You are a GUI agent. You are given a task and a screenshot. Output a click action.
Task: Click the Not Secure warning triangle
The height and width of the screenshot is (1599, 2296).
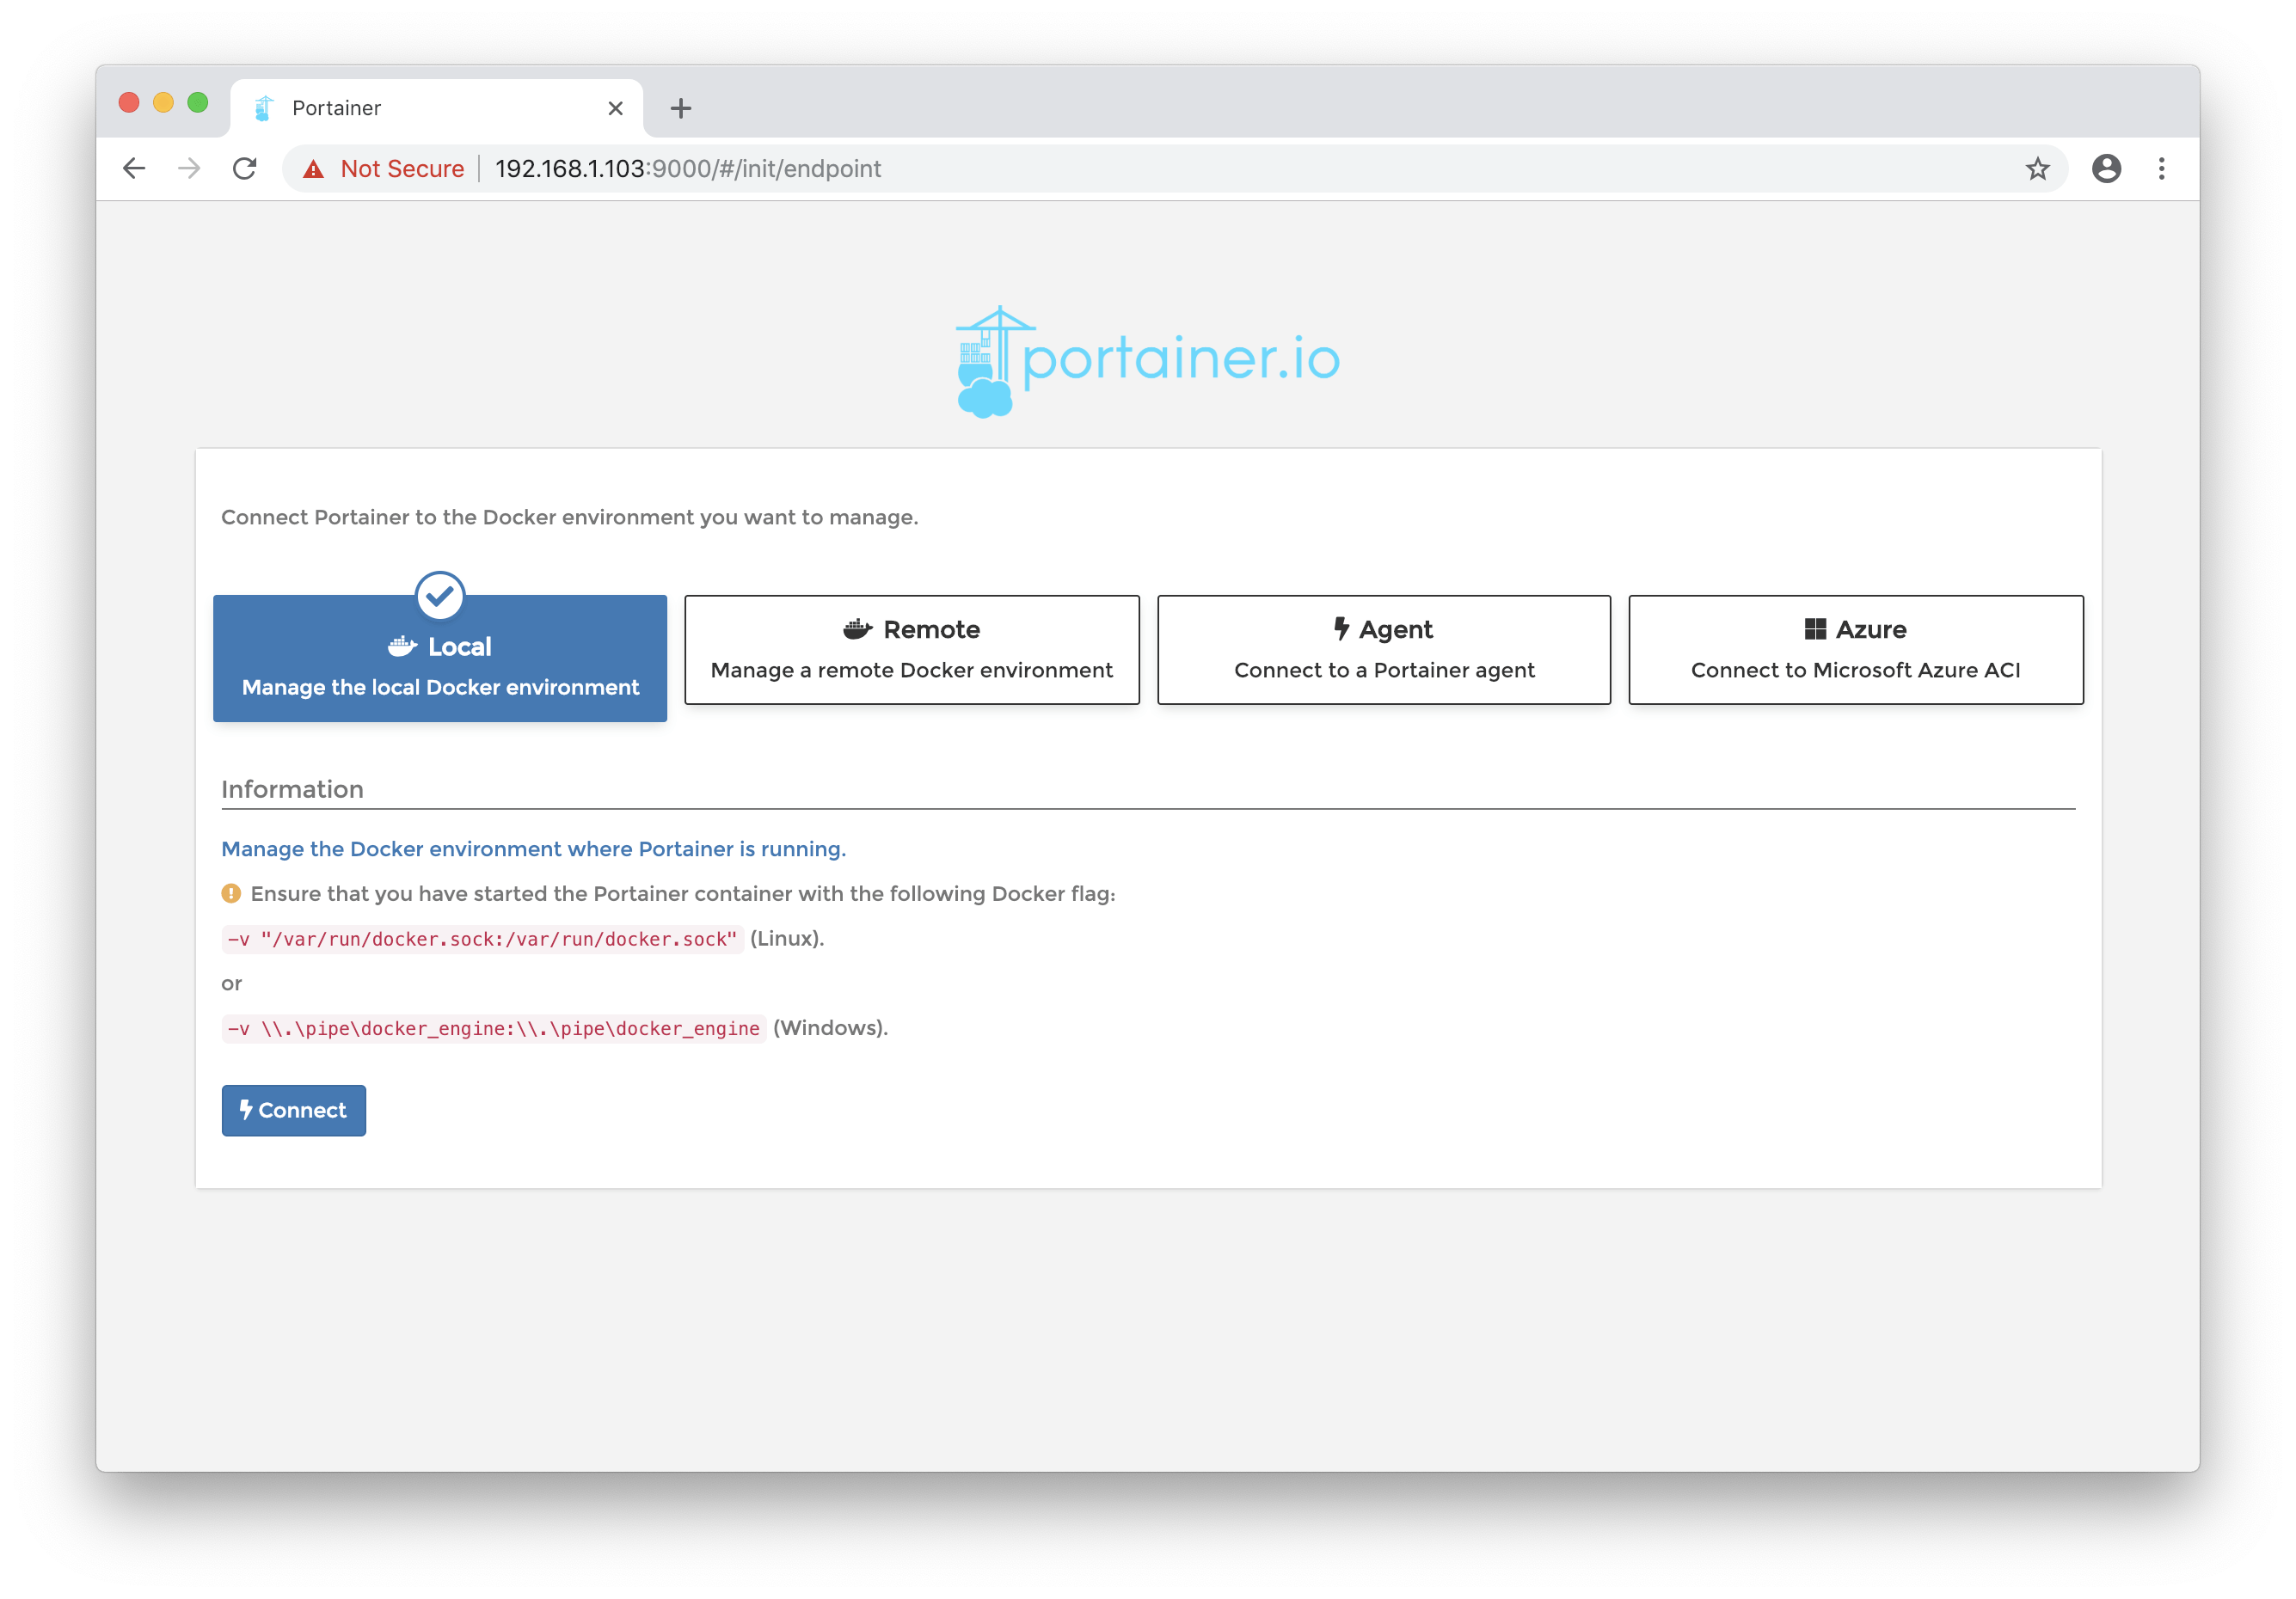[x=314, y=169]
